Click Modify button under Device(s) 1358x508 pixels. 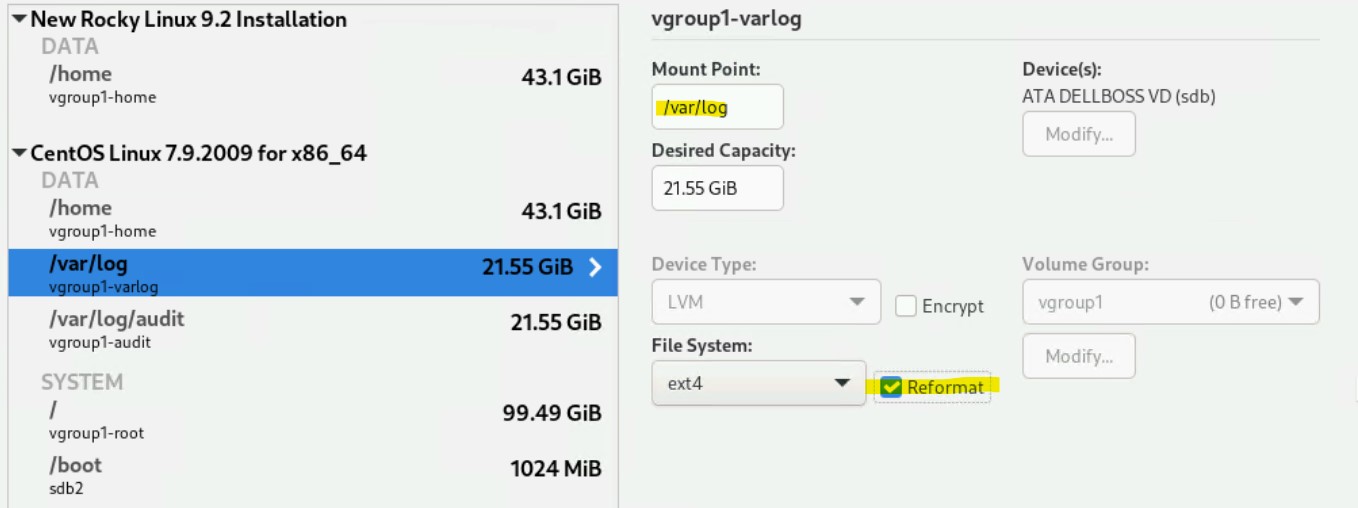click(x=1078, y=134)
